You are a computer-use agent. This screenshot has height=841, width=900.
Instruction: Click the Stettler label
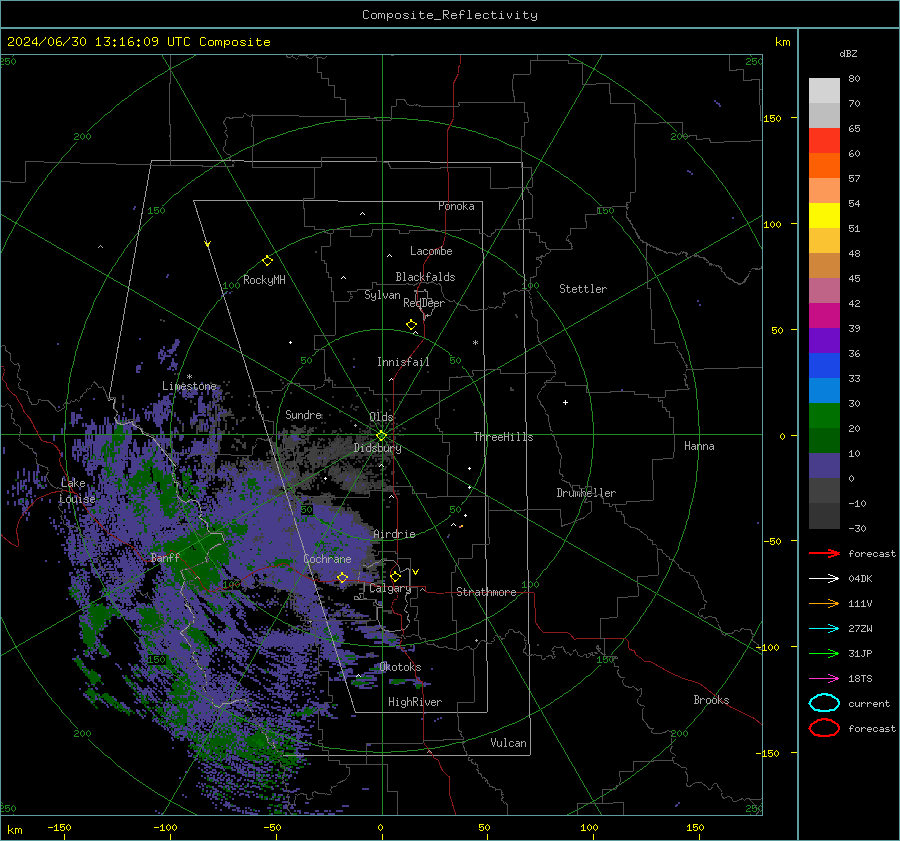[x=583, y=289]
